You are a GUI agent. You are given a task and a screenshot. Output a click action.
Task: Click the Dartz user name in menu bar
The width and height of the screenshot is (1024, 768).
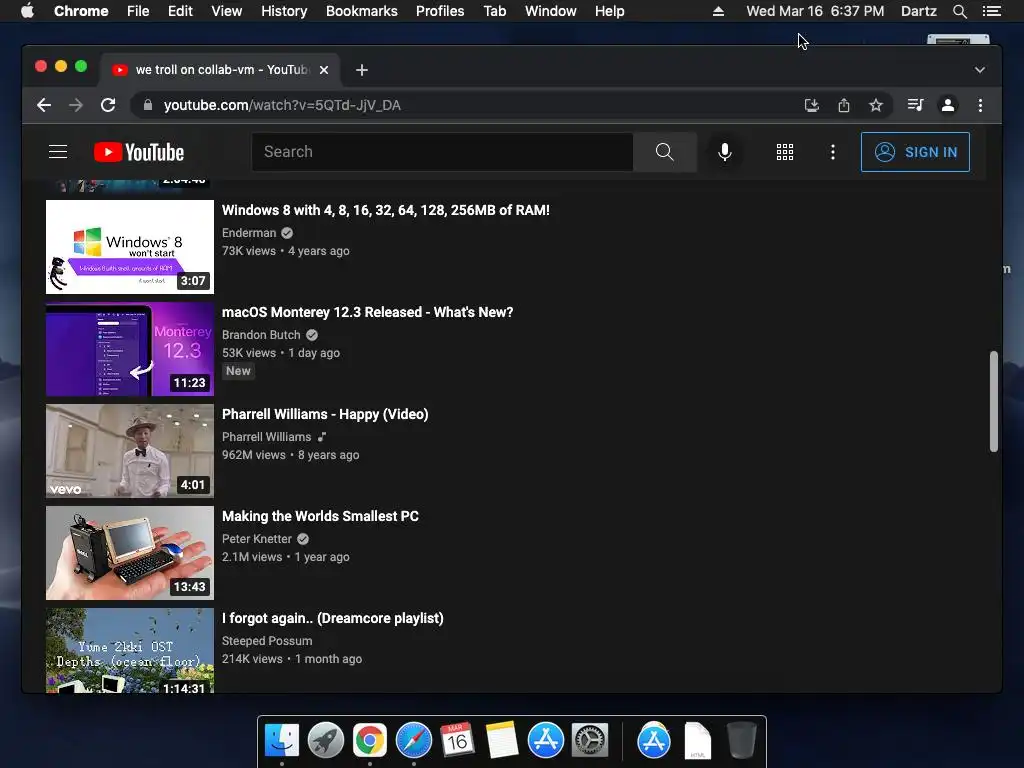pyautogui.click(x=918, y=11)
